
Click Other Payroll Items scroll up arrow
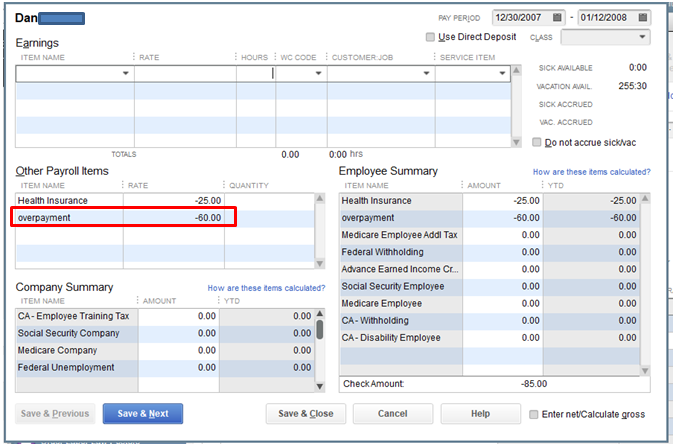pos(320,198)
